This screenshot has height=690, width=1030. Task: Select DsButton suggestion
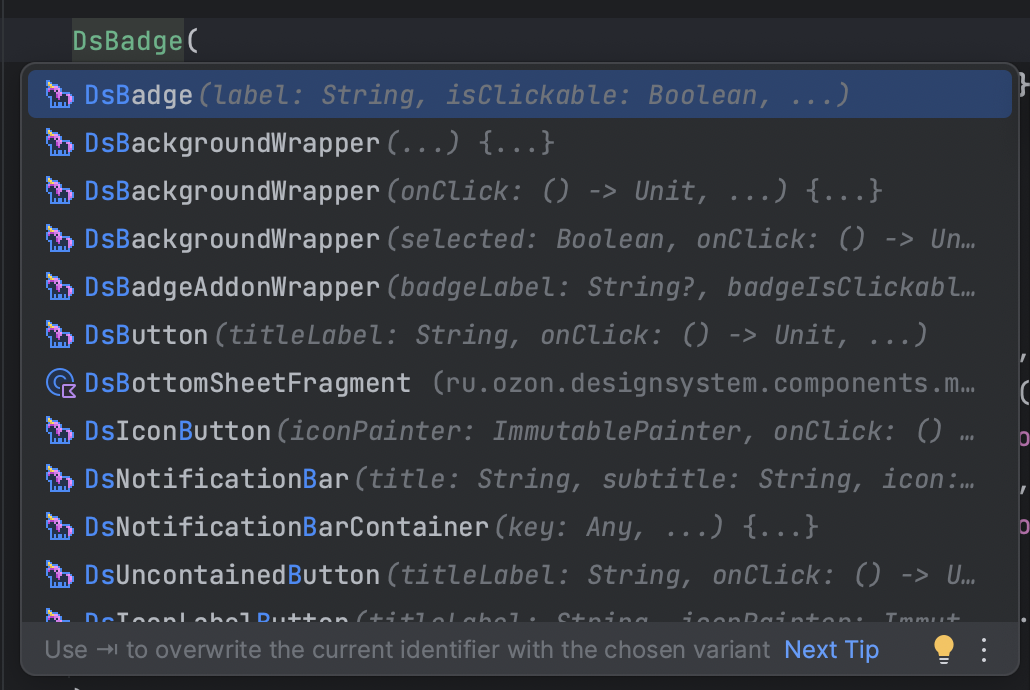[519, 334]
